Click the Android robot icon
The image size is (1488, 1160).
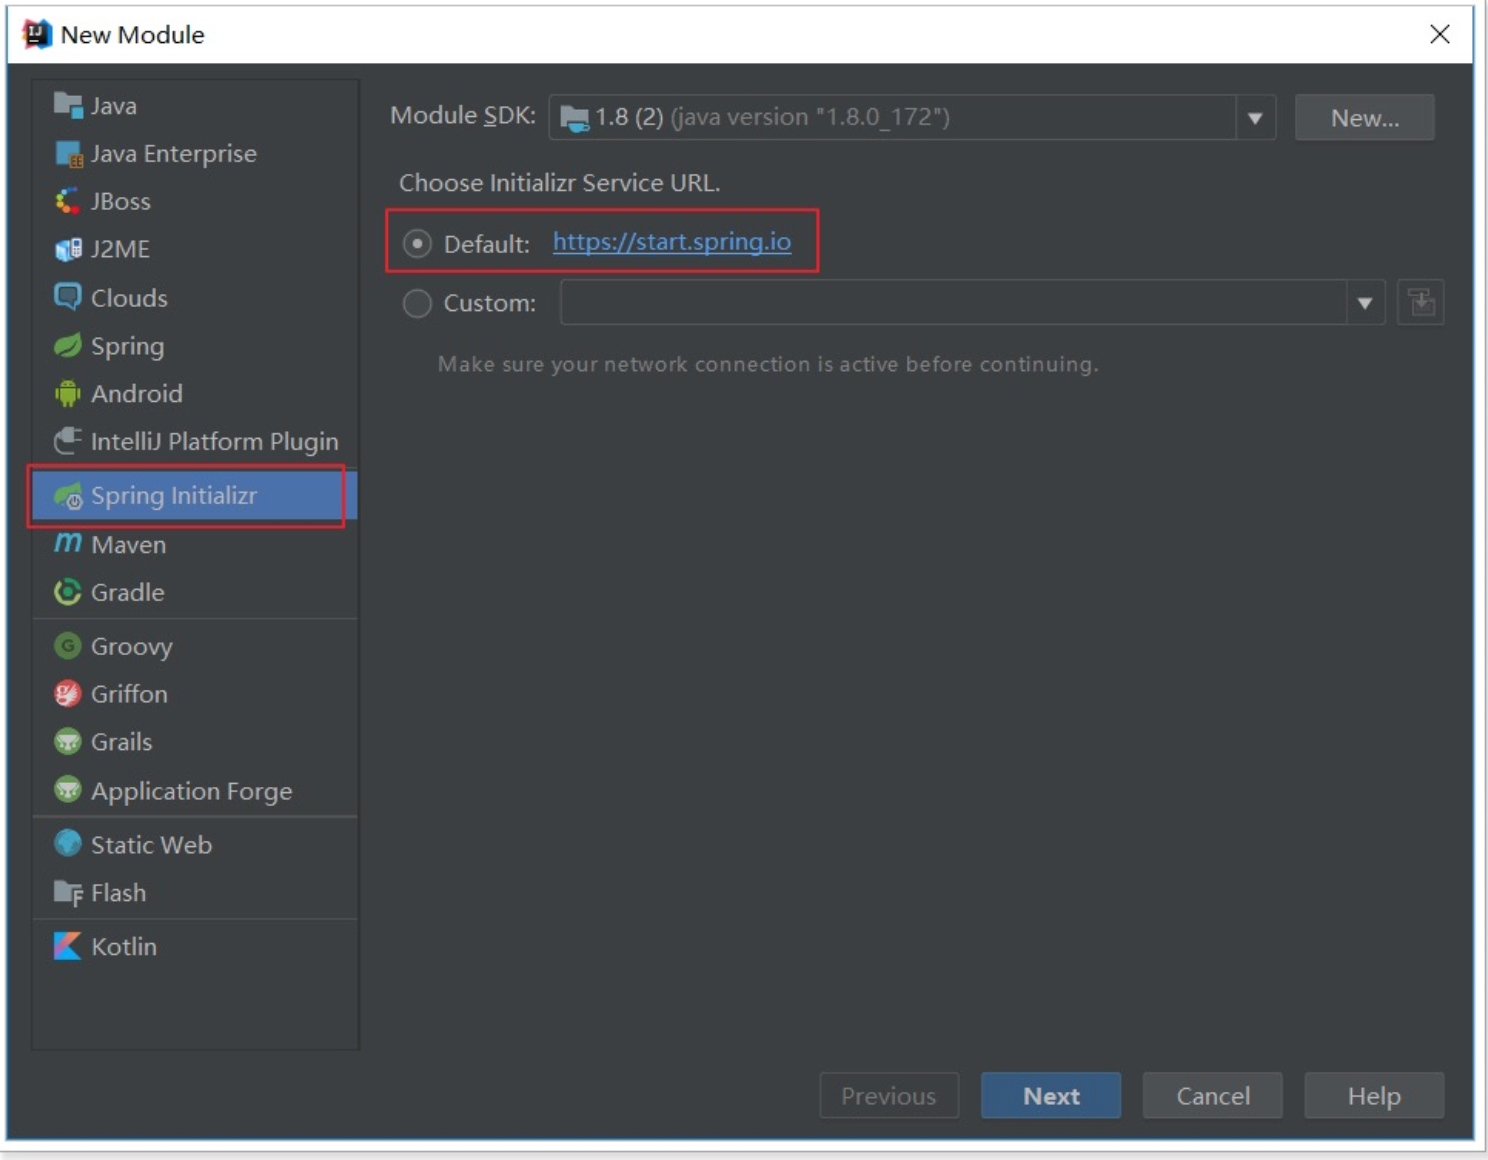[x=68, y=393]
